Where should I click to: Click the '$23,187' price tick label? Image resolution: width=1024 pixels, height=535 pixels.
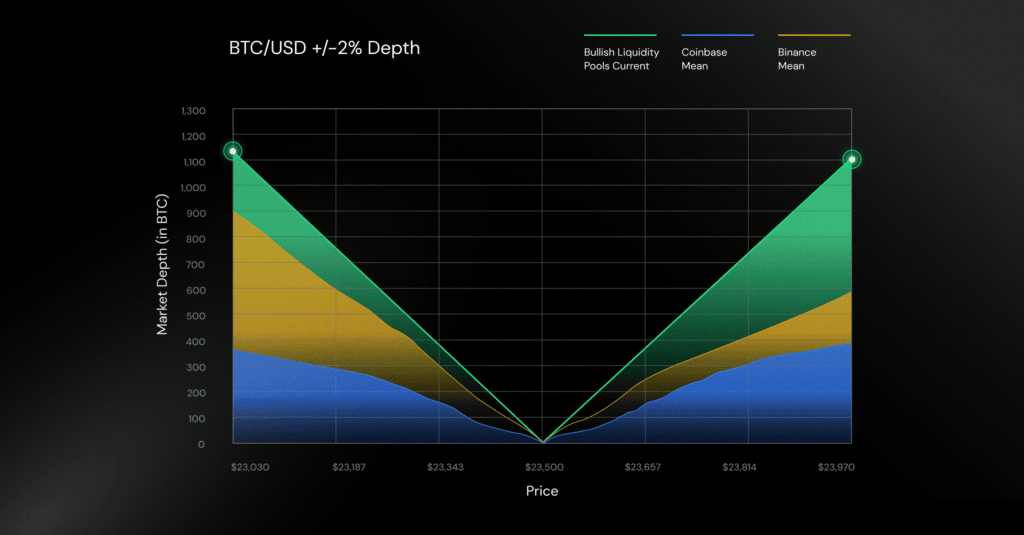coord(349,467)
